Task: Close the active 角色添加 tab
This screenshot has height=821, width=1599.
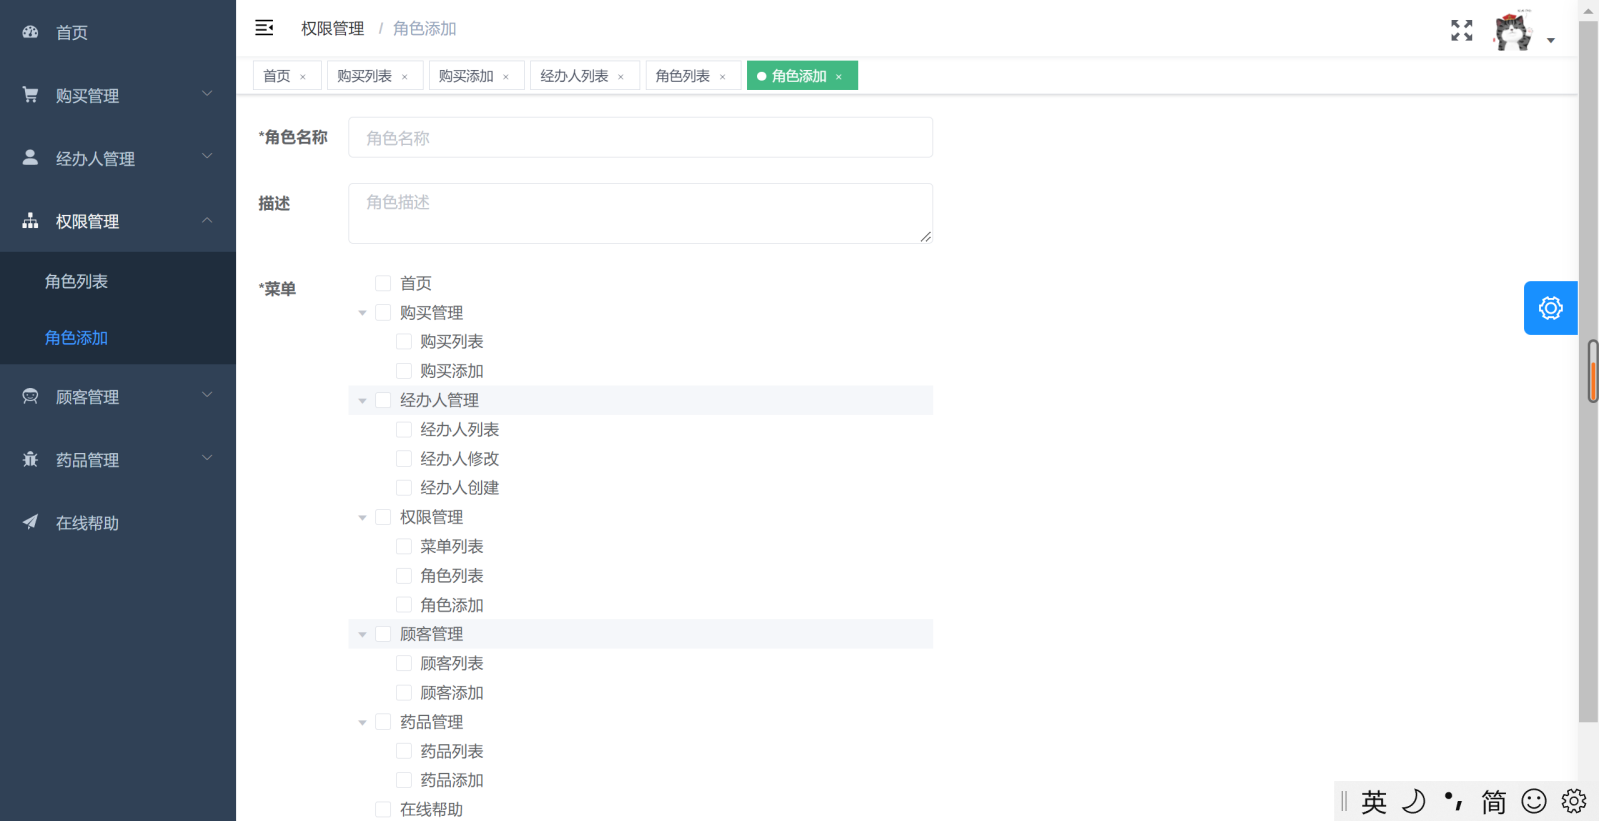Action: pyautogui.click(x=839, y=77)
